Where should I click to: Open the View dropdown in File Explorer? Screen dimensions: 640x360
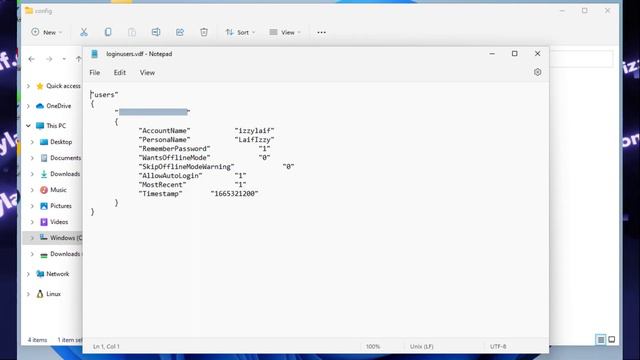coord(285,32)
